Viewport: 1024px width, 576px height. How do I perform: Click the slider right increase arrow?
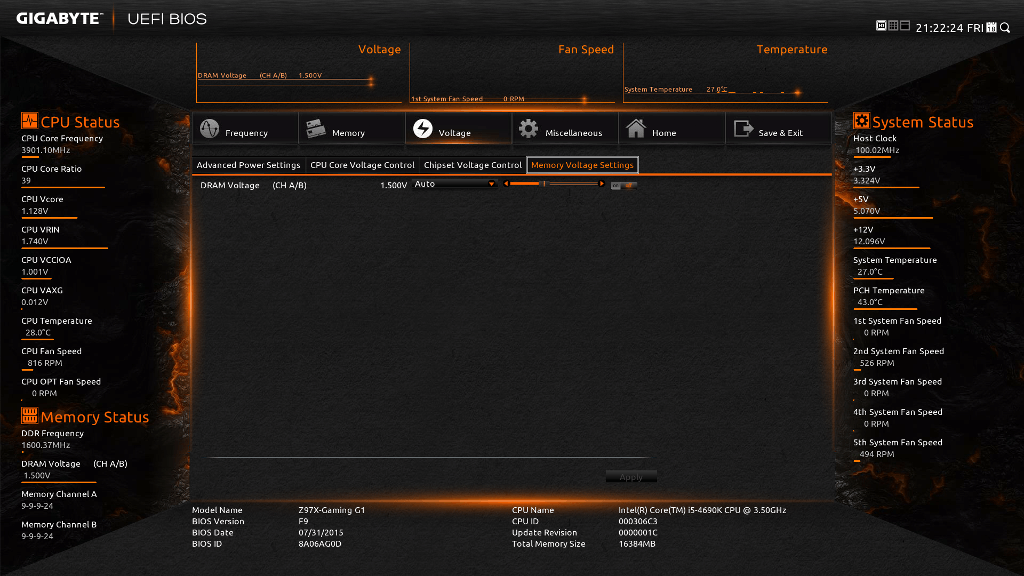pyautogui.click(x=601, y=184)
